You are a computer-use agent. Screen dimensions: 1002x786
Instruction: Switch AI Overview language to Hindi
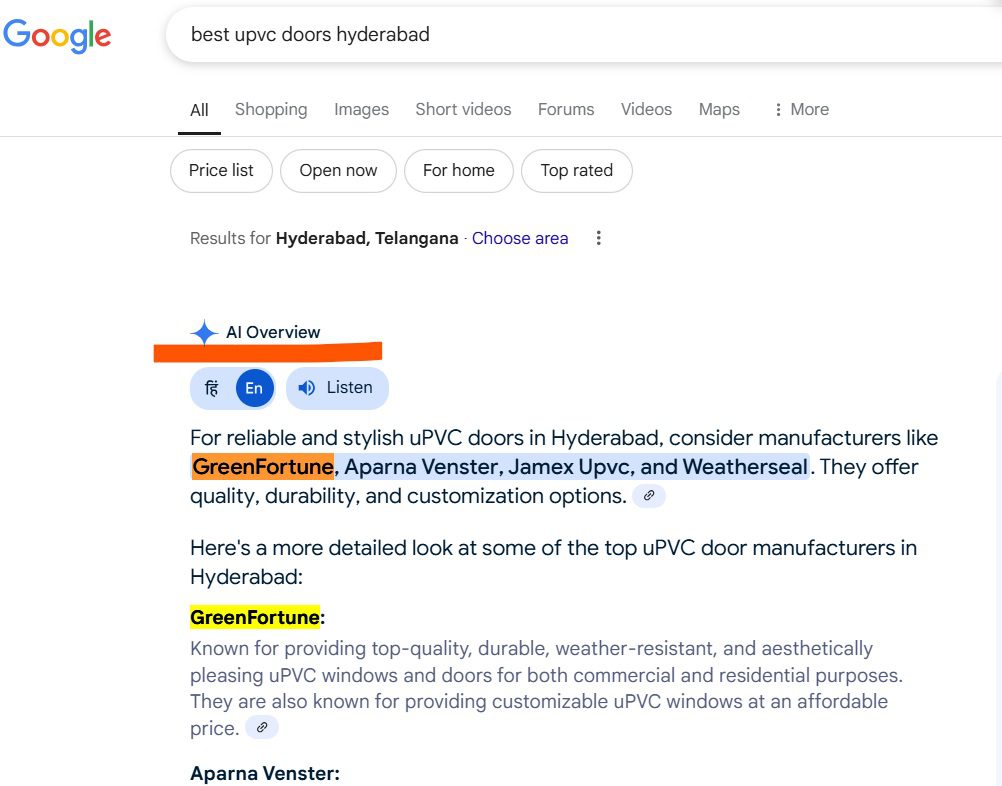coord(212,388)
